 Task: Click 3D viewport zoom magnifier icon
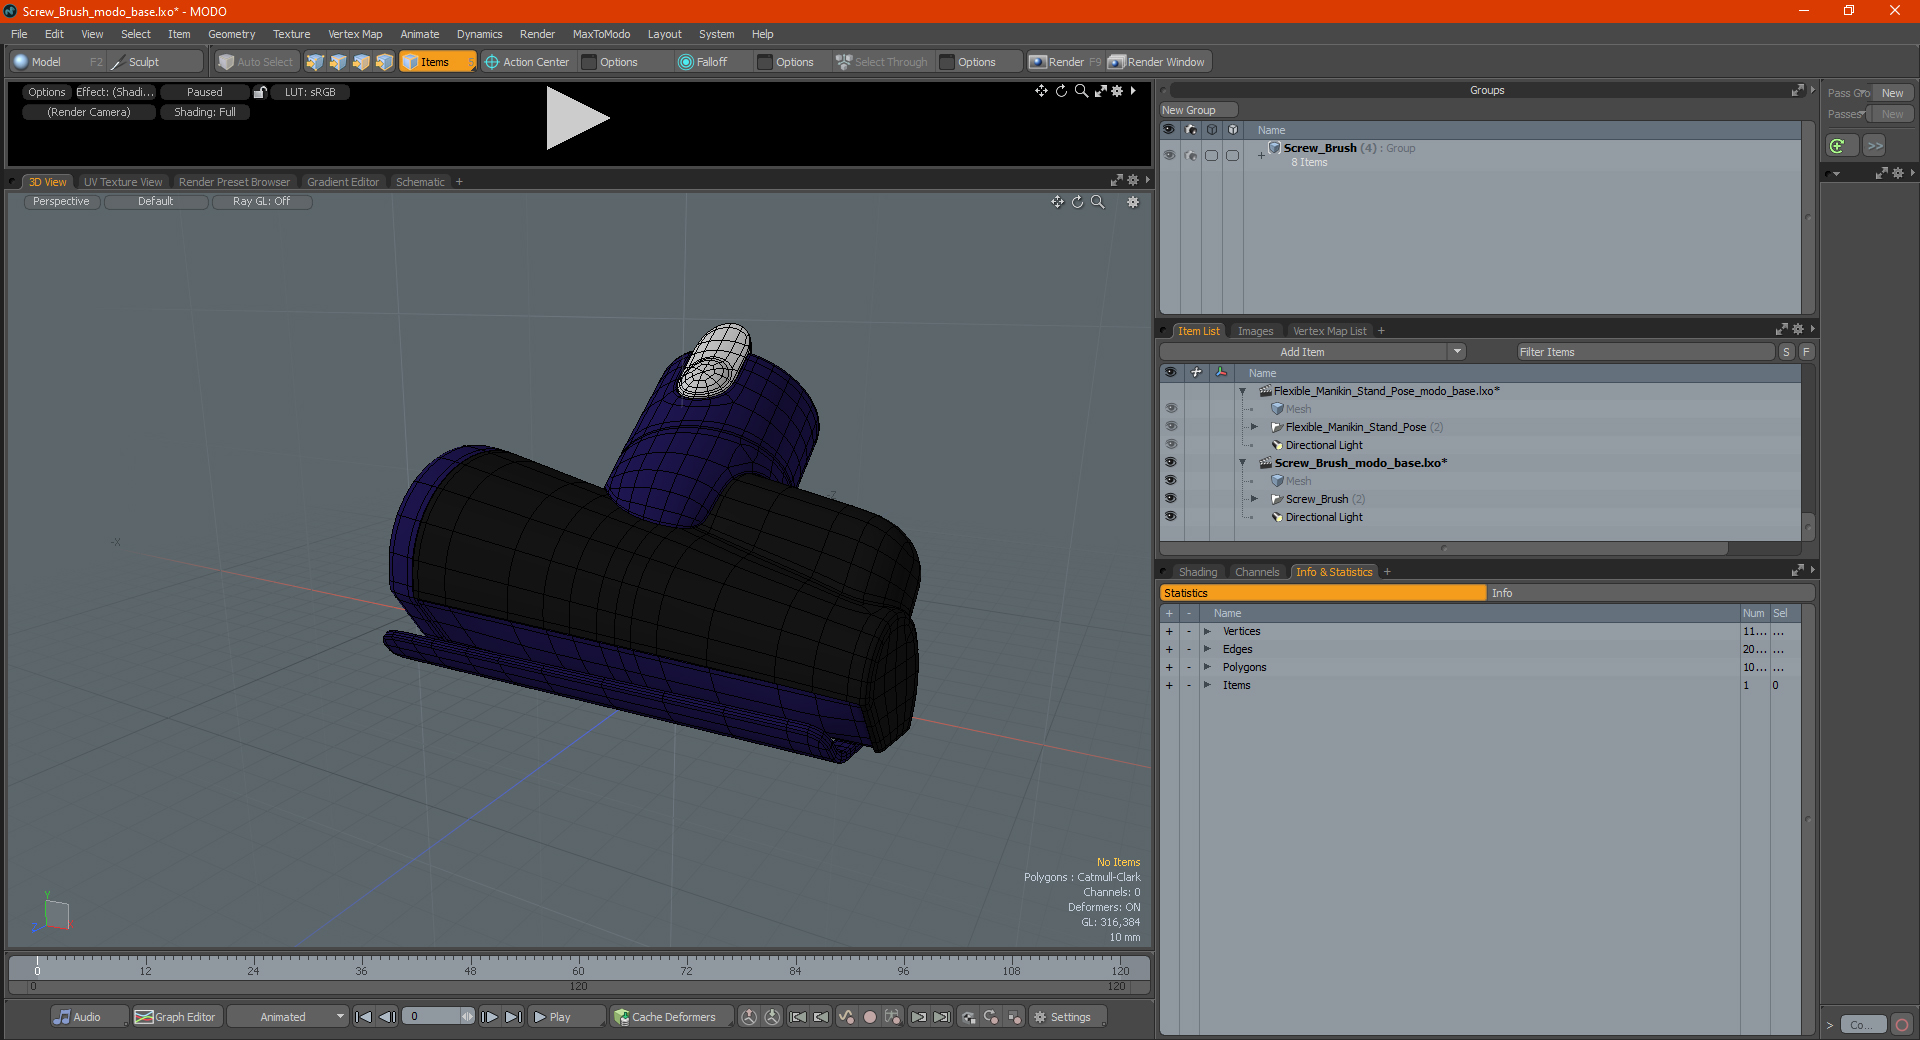[x=1097, y=202]
